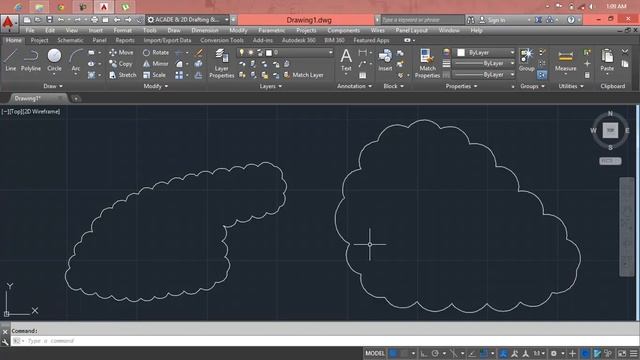Toggle layer on/off lightbulb icon
The image size is (640, 360).
point(242,53)
